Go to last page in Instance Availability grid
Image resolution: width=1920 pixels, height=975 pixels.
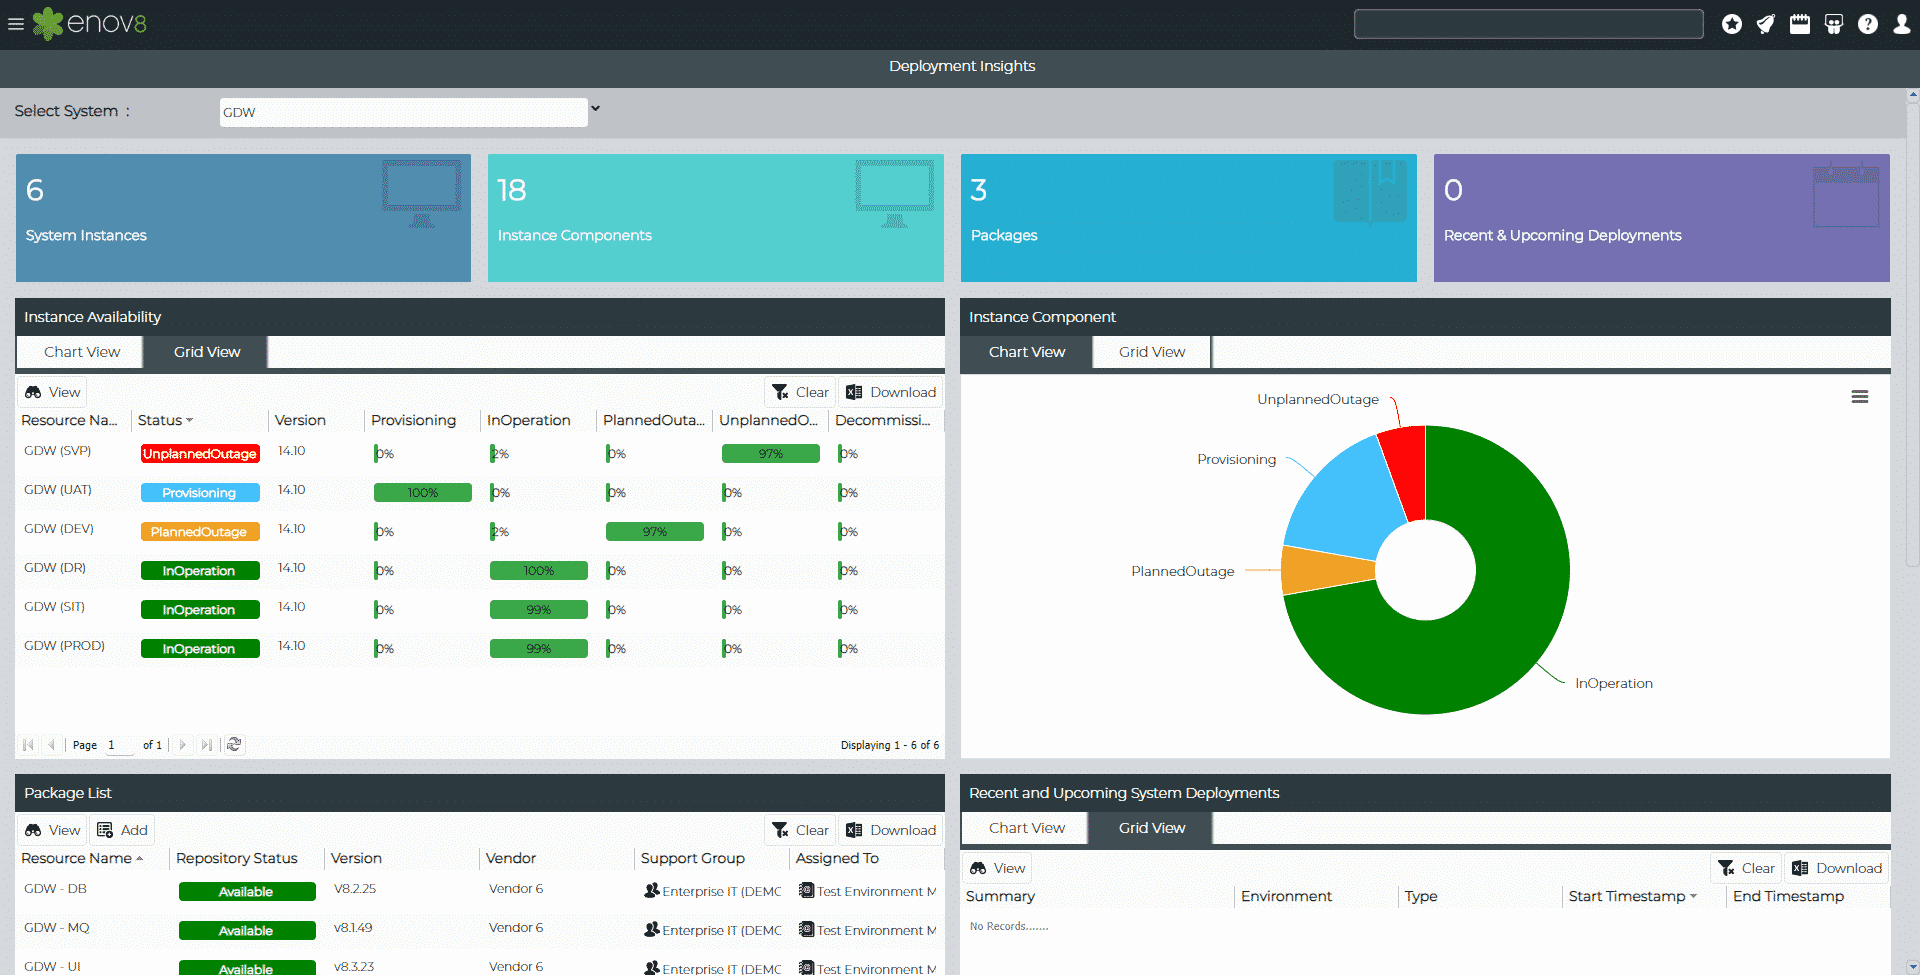click(x=206, y=745)
